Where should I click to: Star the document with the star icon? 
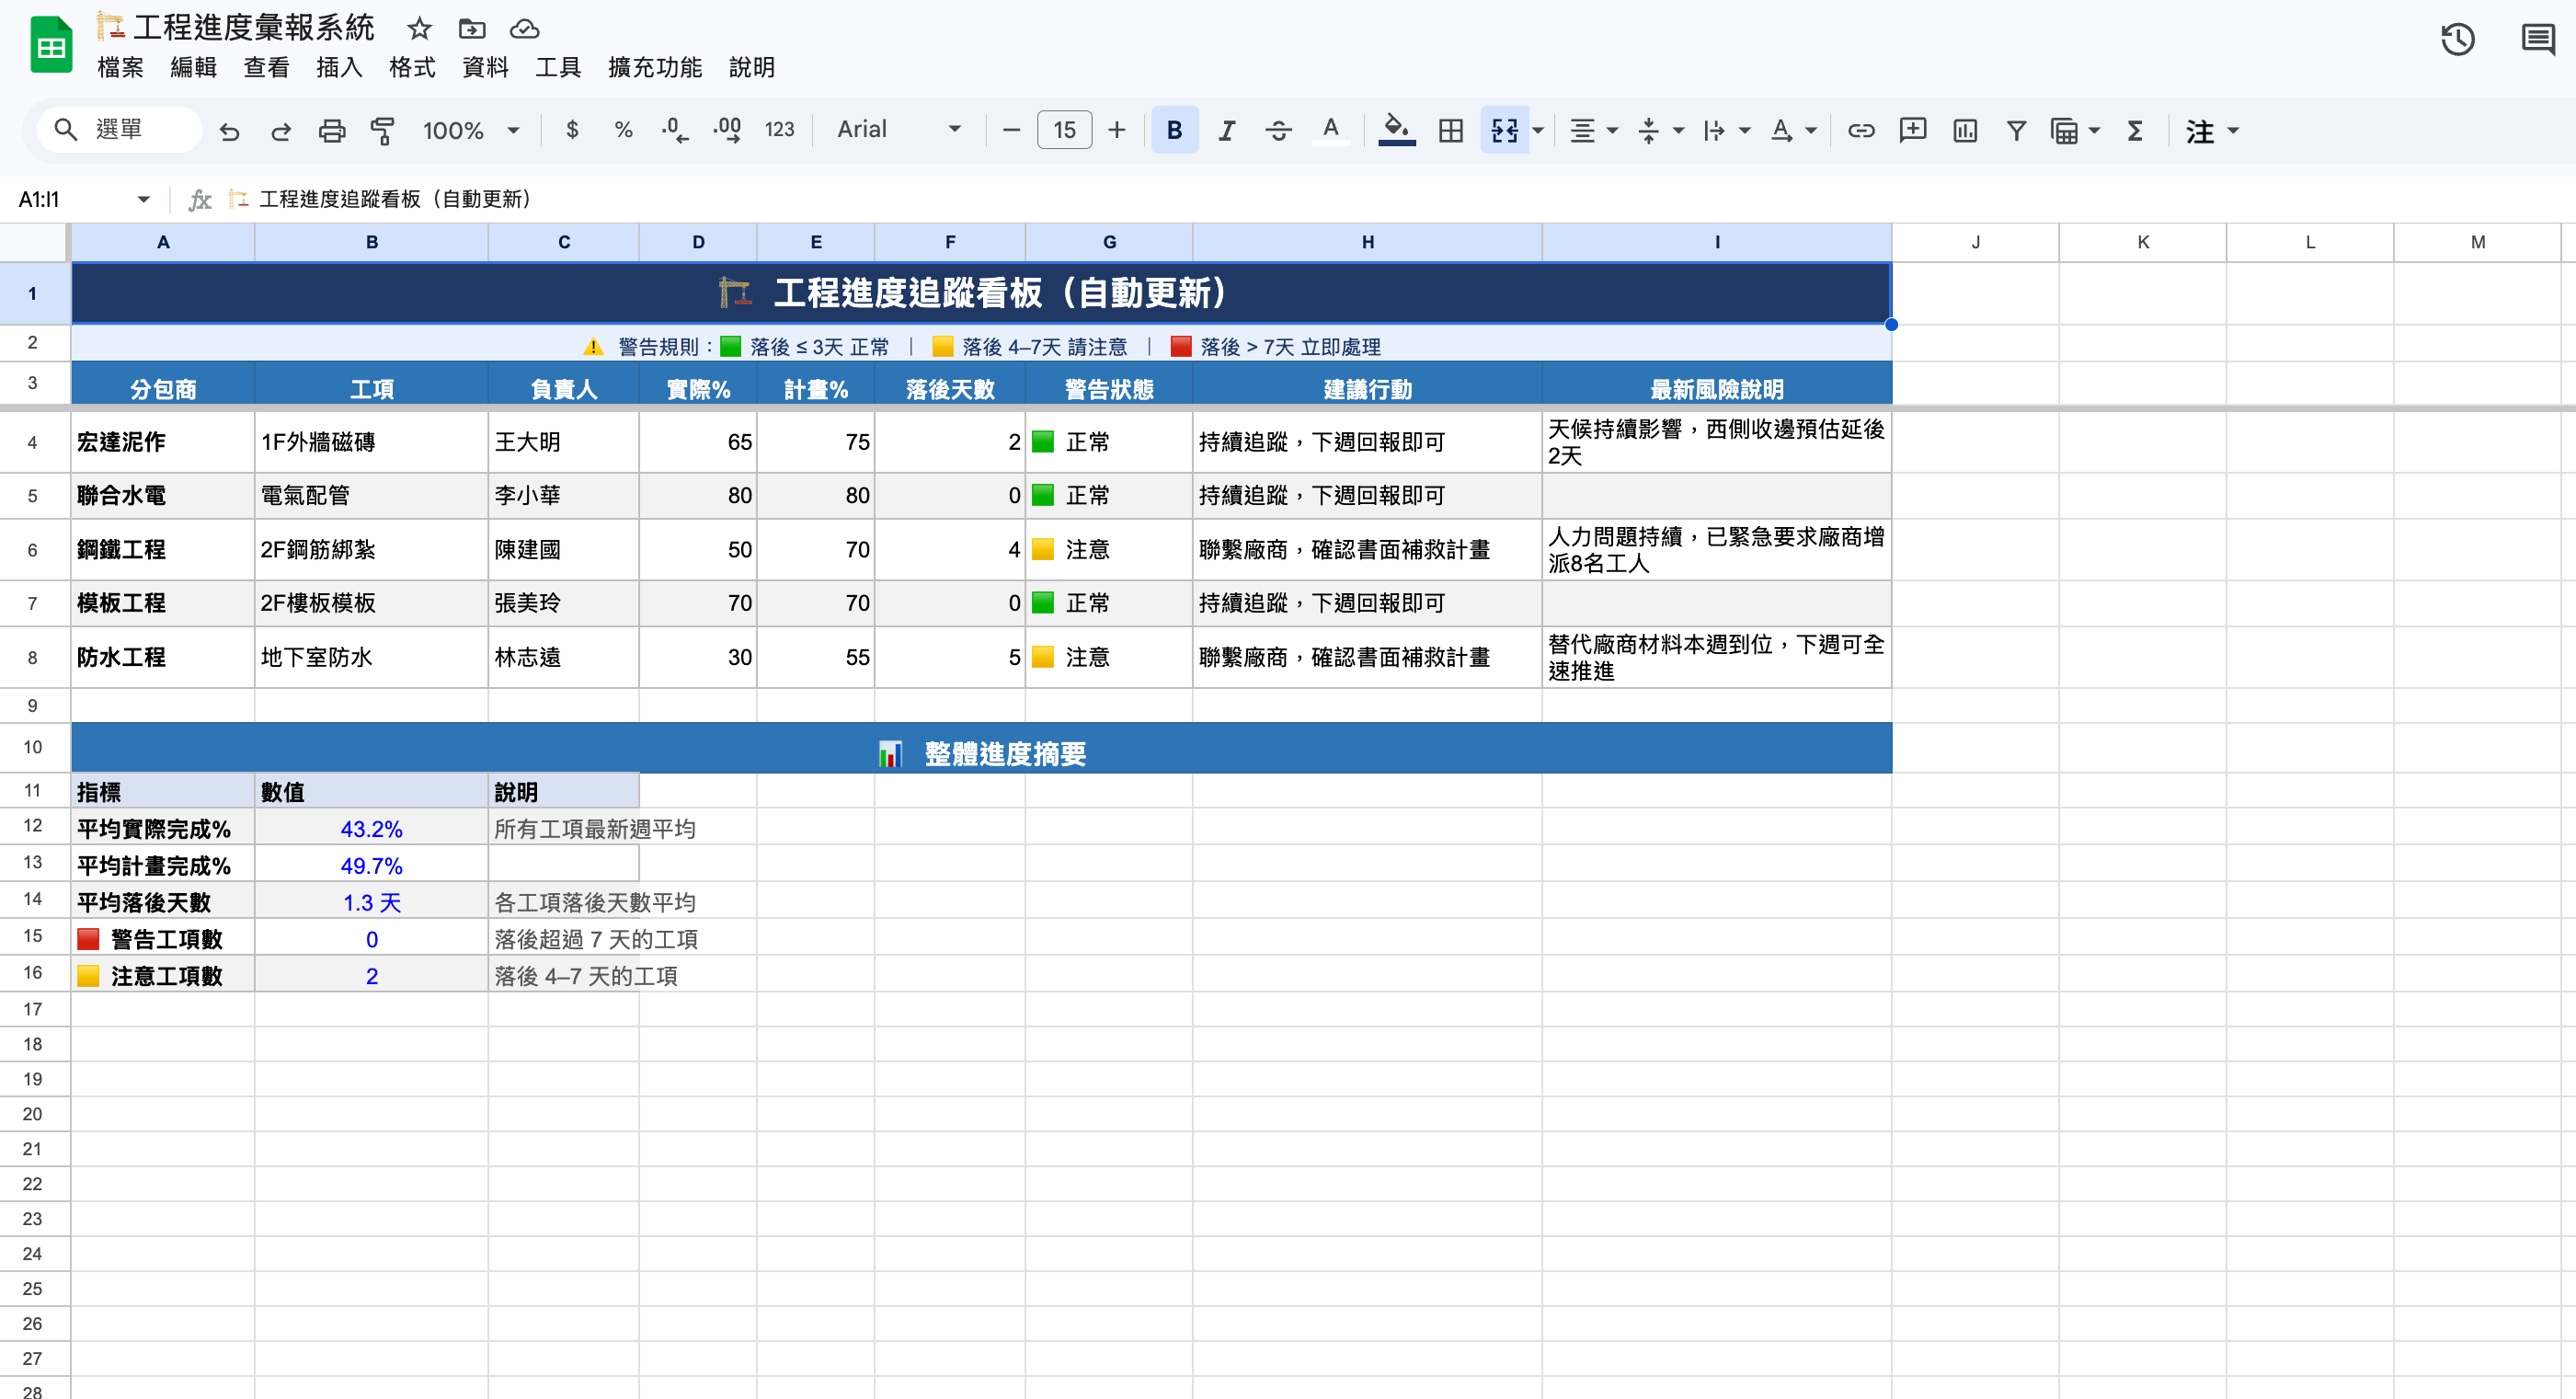pyautogui.click(x=419, y=28)
